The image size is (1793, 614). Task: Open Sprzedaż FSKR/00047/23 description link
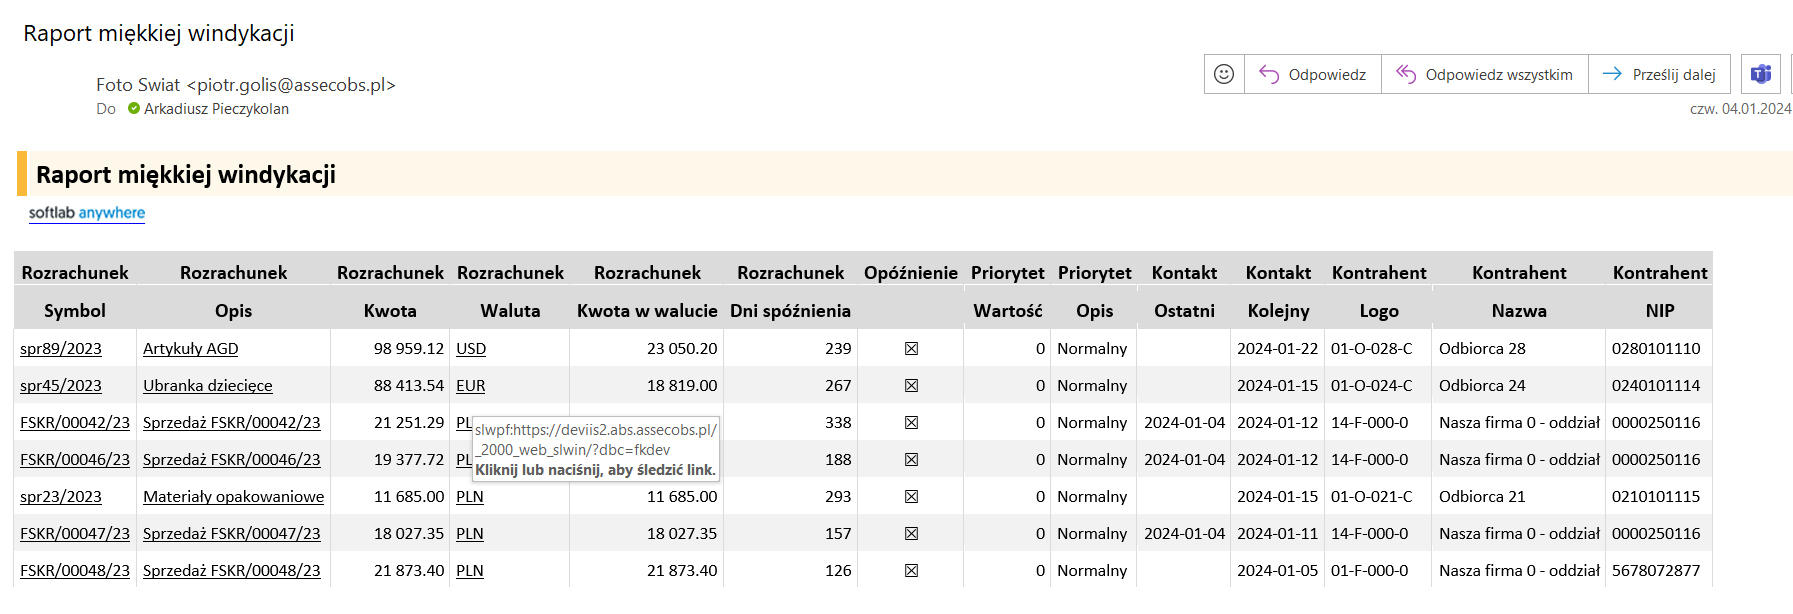click(232, 534)
